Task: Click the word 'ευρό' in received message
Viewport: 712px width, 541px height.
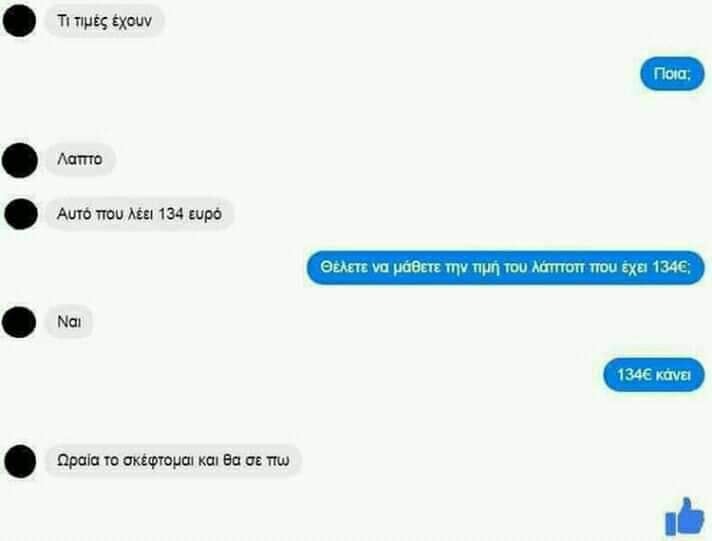Action: click(205, 214)
